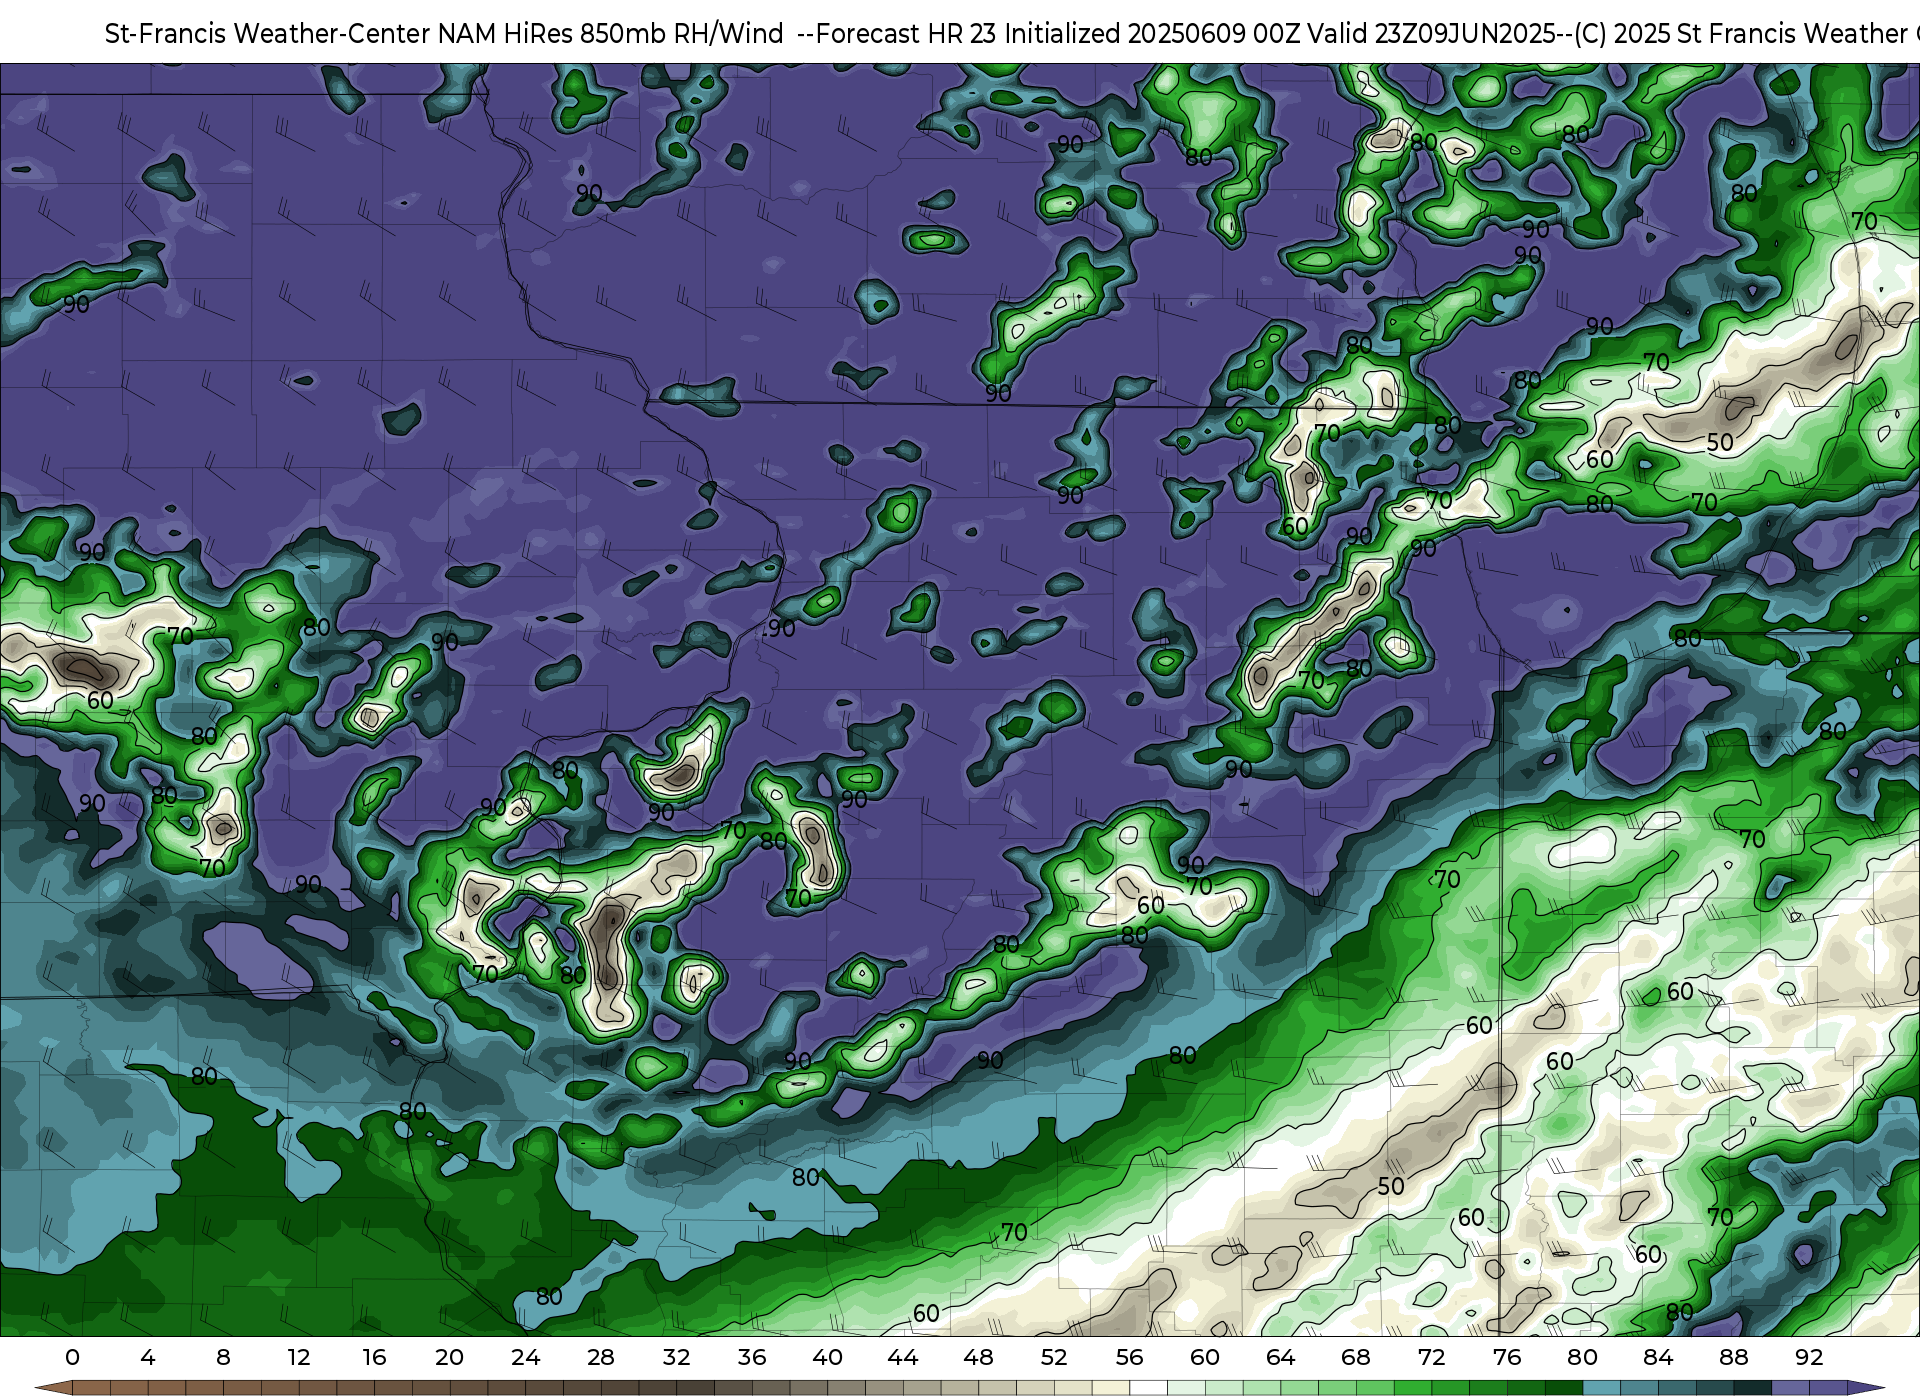Click "Forecast HR 23" in the header
This screenshot has width=1920, height=1400.
pos(907,34)
